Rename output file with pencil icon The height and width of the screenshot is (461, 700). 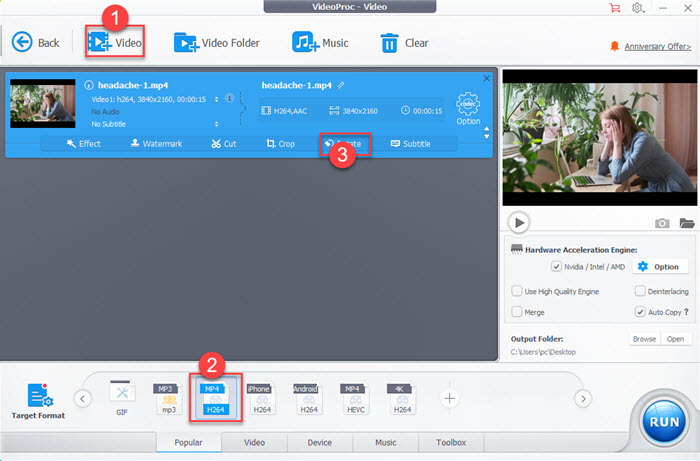click(x=341, y=85)
